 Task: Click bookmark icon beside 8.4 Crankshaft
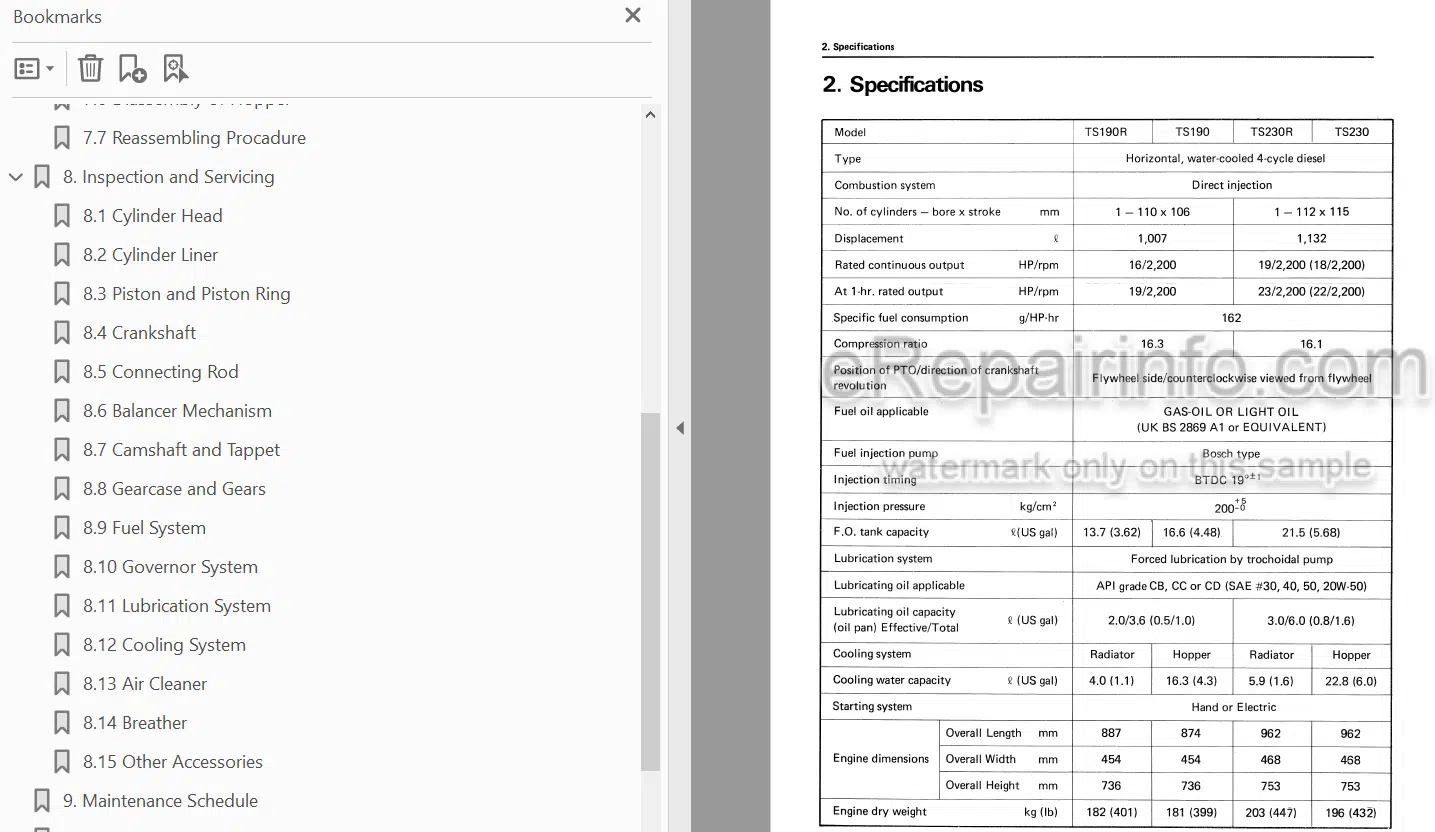(x=61, y=333)
